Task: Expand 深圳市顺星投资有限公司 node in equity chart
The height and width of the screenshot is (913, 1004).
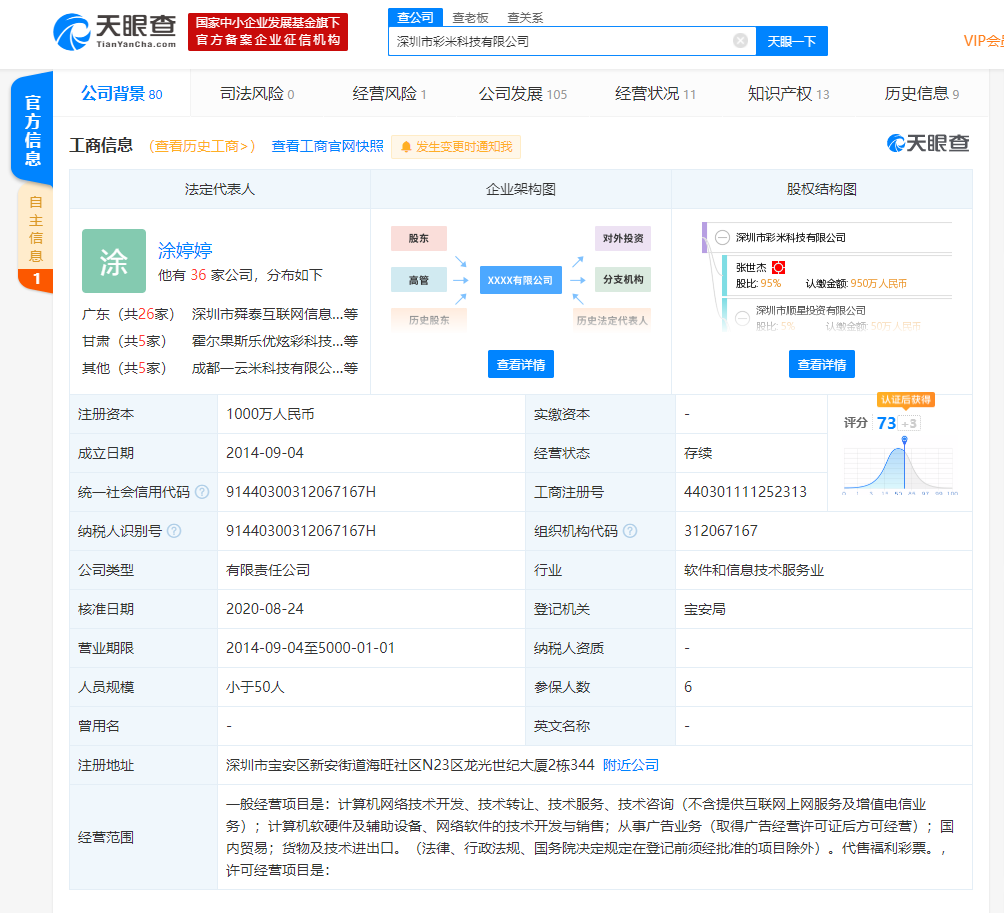Action: coord(742,318)
